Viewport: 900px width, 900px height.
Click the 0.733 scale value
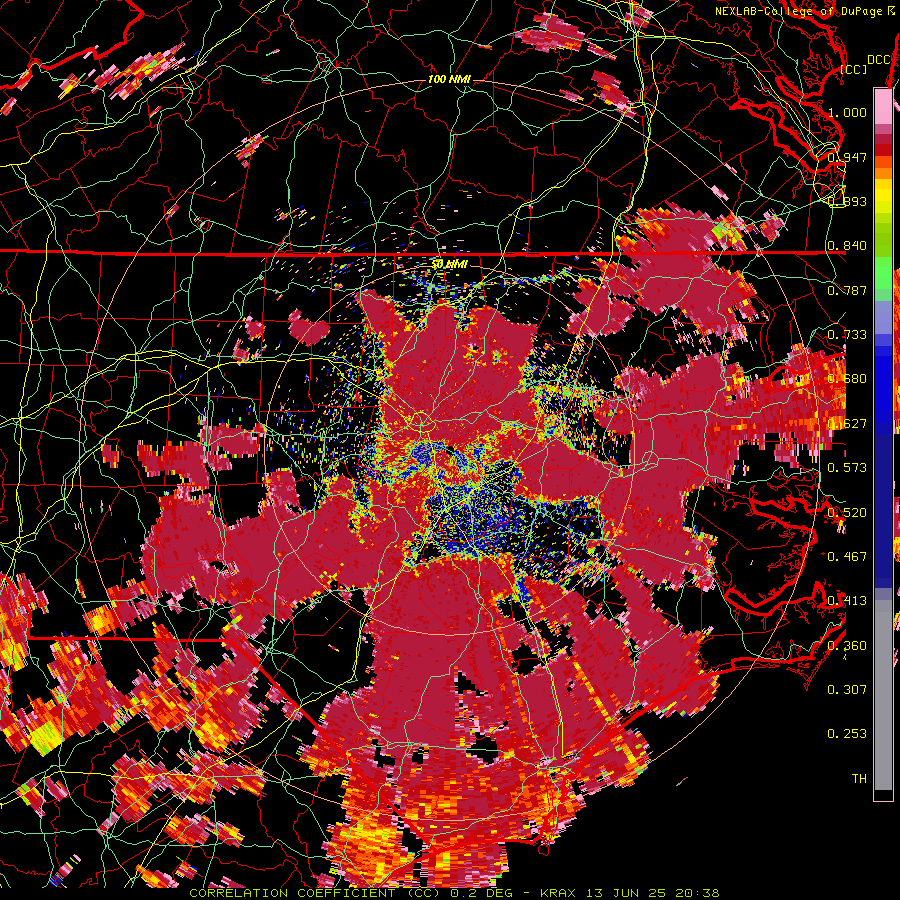pos(847,335)
